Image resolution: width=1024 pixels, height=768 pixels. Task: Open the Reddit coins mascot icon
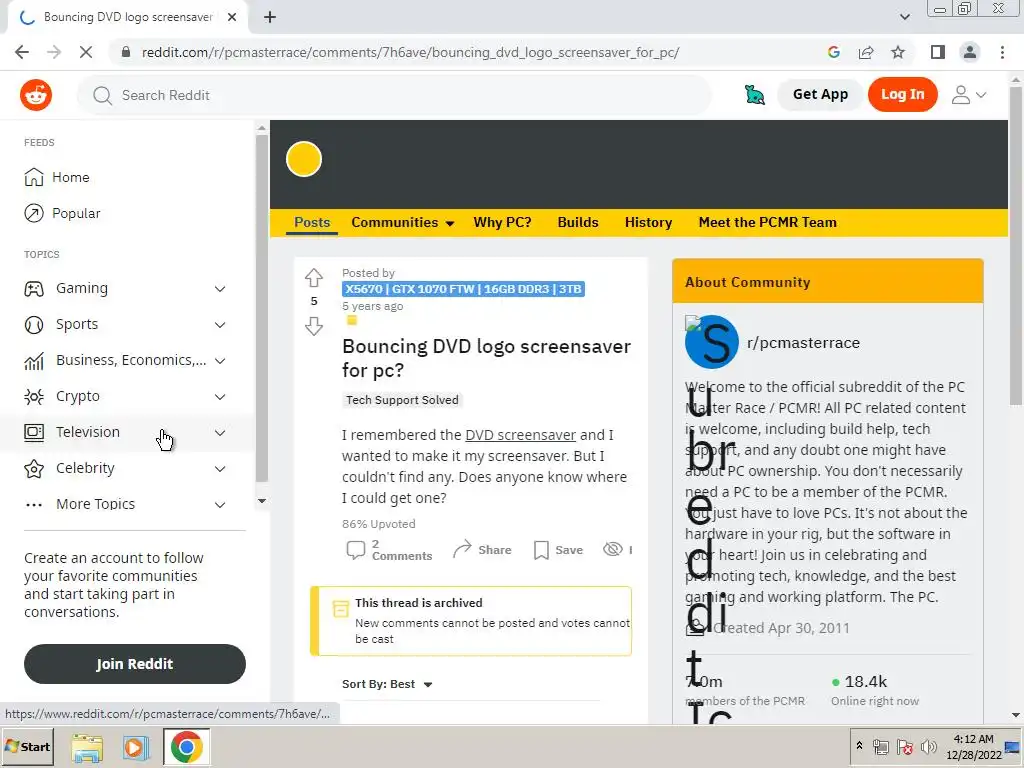tap(755, 95)
